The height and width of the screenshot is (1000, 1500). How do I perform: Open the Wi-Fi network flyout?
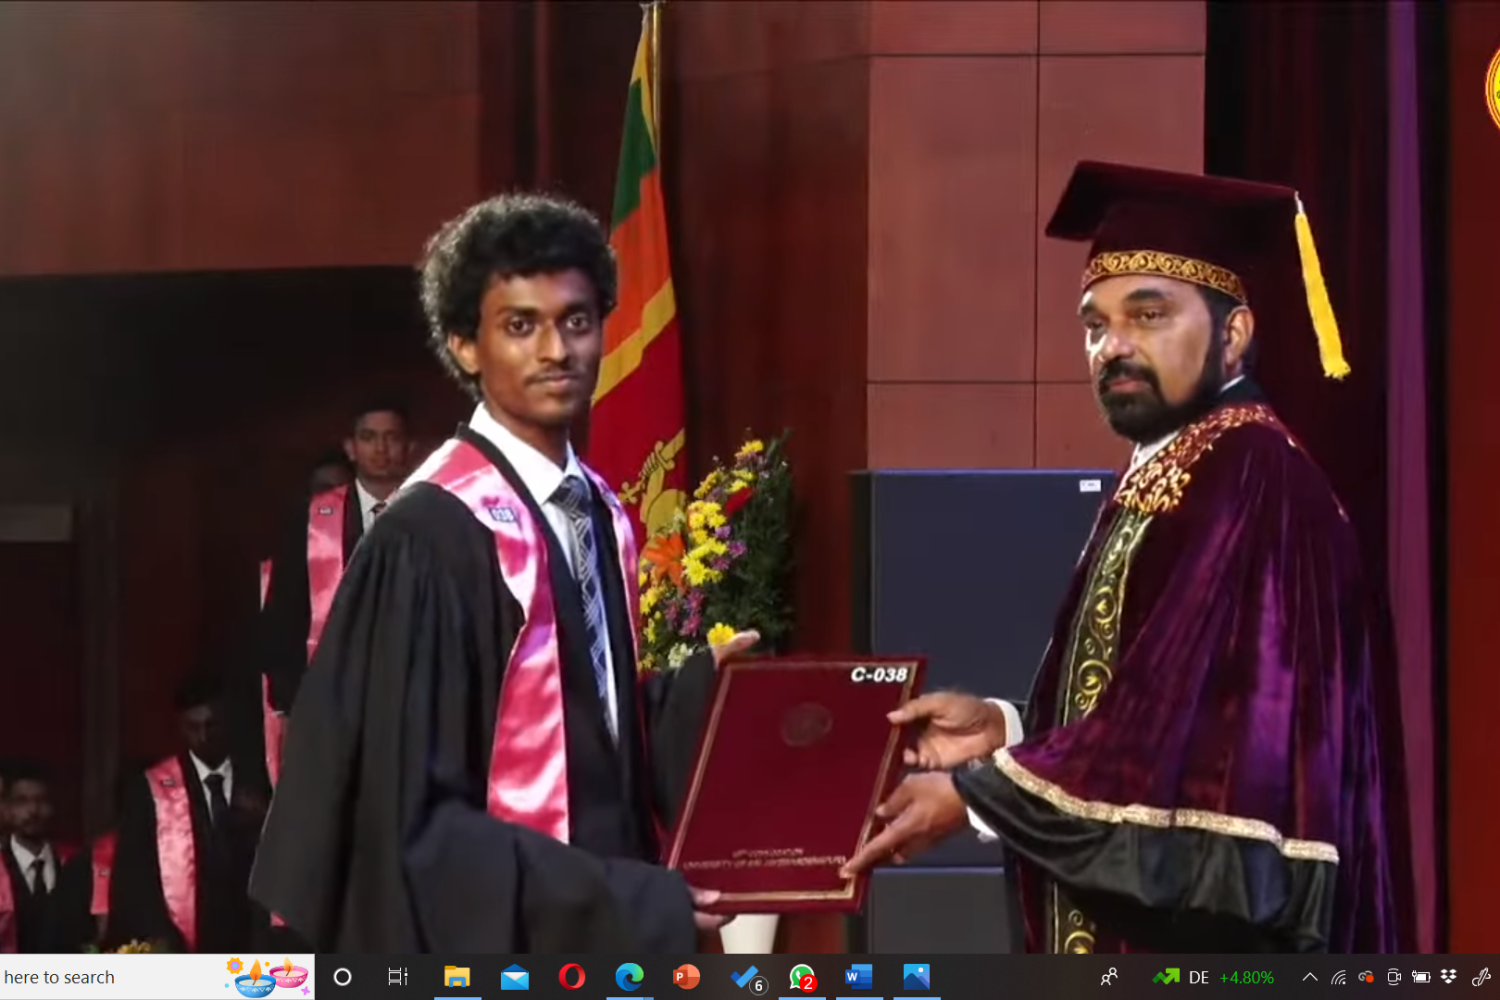point(1339,977)
